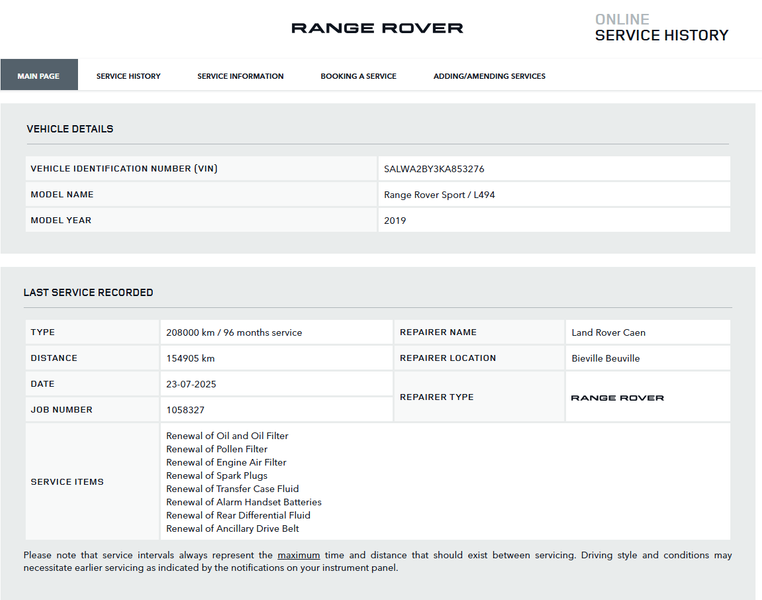The height and width of the screenshot is (600, 762).
Task: Click Renewal of Ancillary Drive Belt item
Action: tap(232, 529)
